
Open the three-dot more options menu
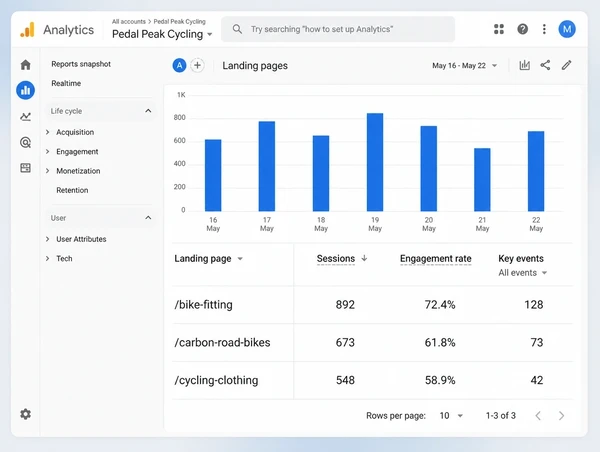(x=544, y=29)
